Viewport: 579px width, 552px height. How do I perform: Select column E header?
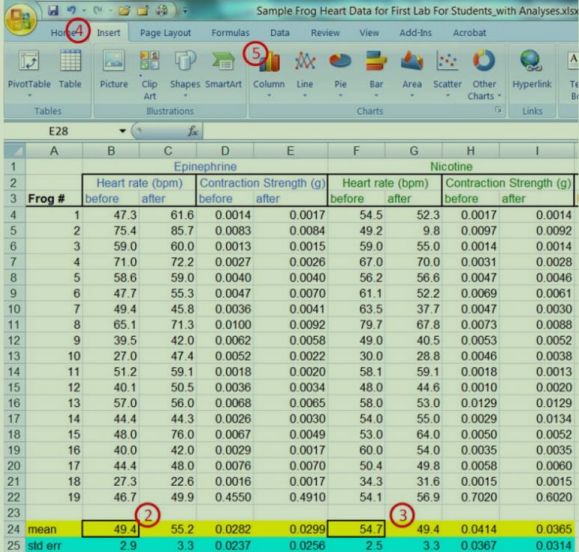click(x=291, y=151)
